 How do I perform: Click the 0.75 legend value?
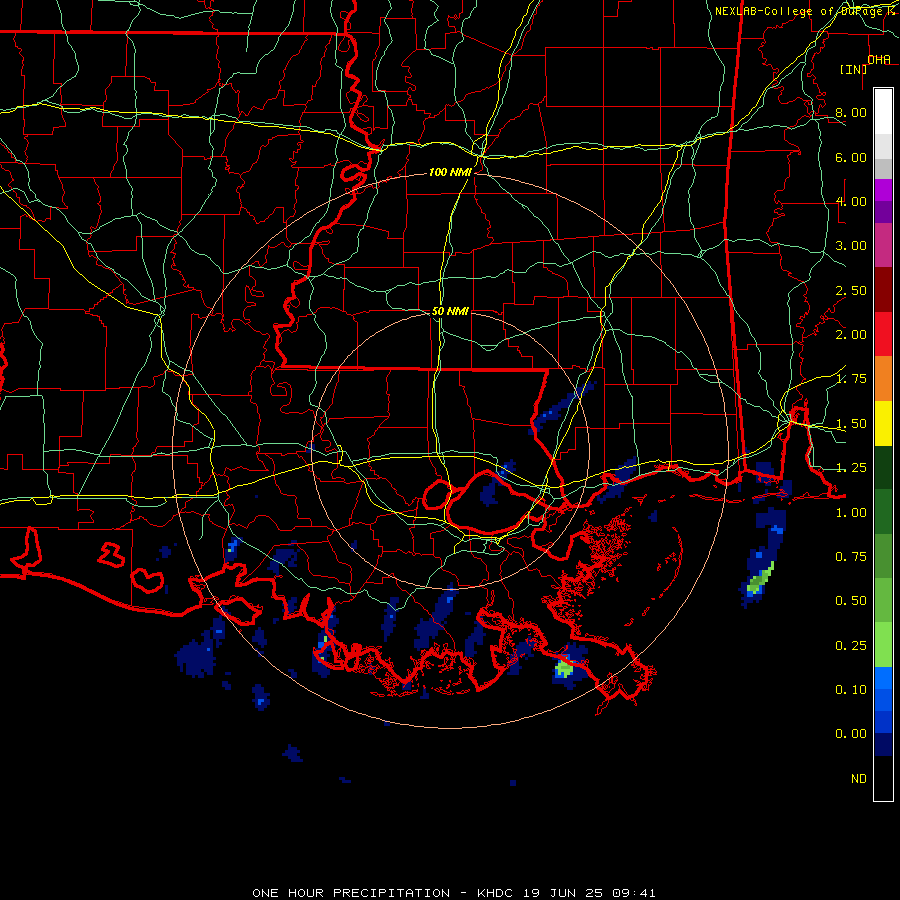pos(851,557)
